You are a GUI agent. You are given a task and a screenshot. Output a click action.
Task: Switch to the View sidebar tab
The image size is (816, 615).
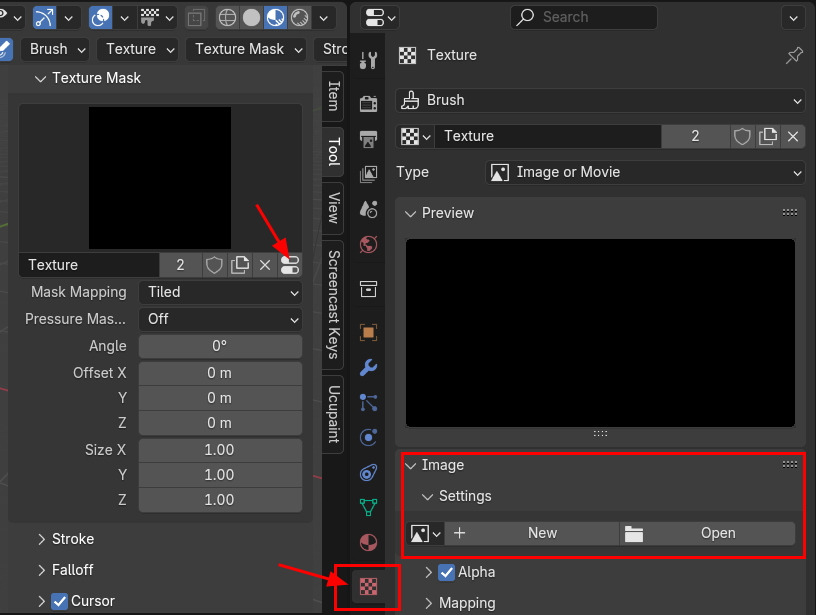point(334,208)
